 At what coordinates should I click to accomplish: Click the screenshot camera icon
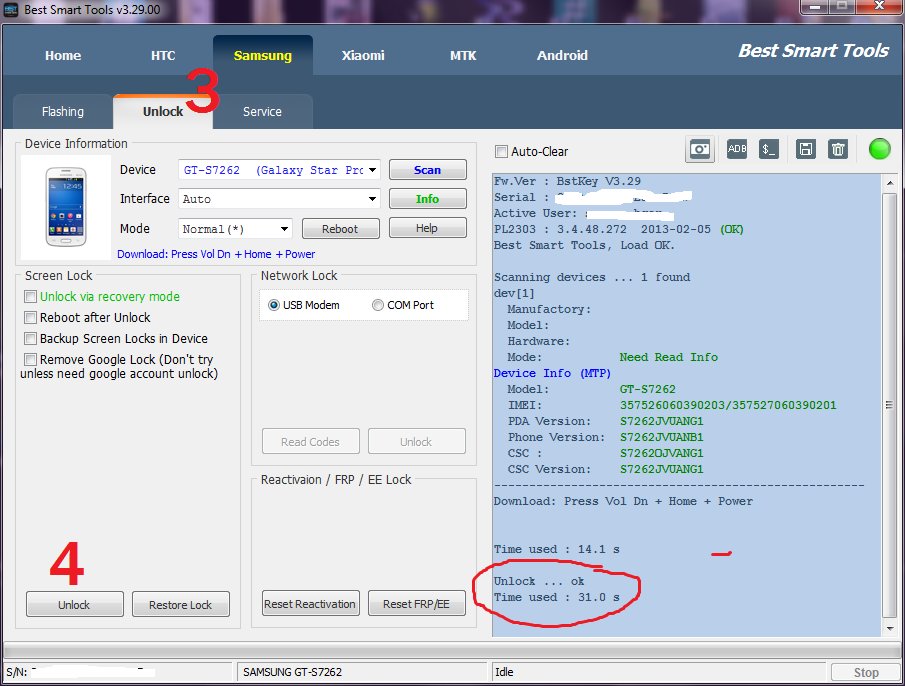[700, 150]
